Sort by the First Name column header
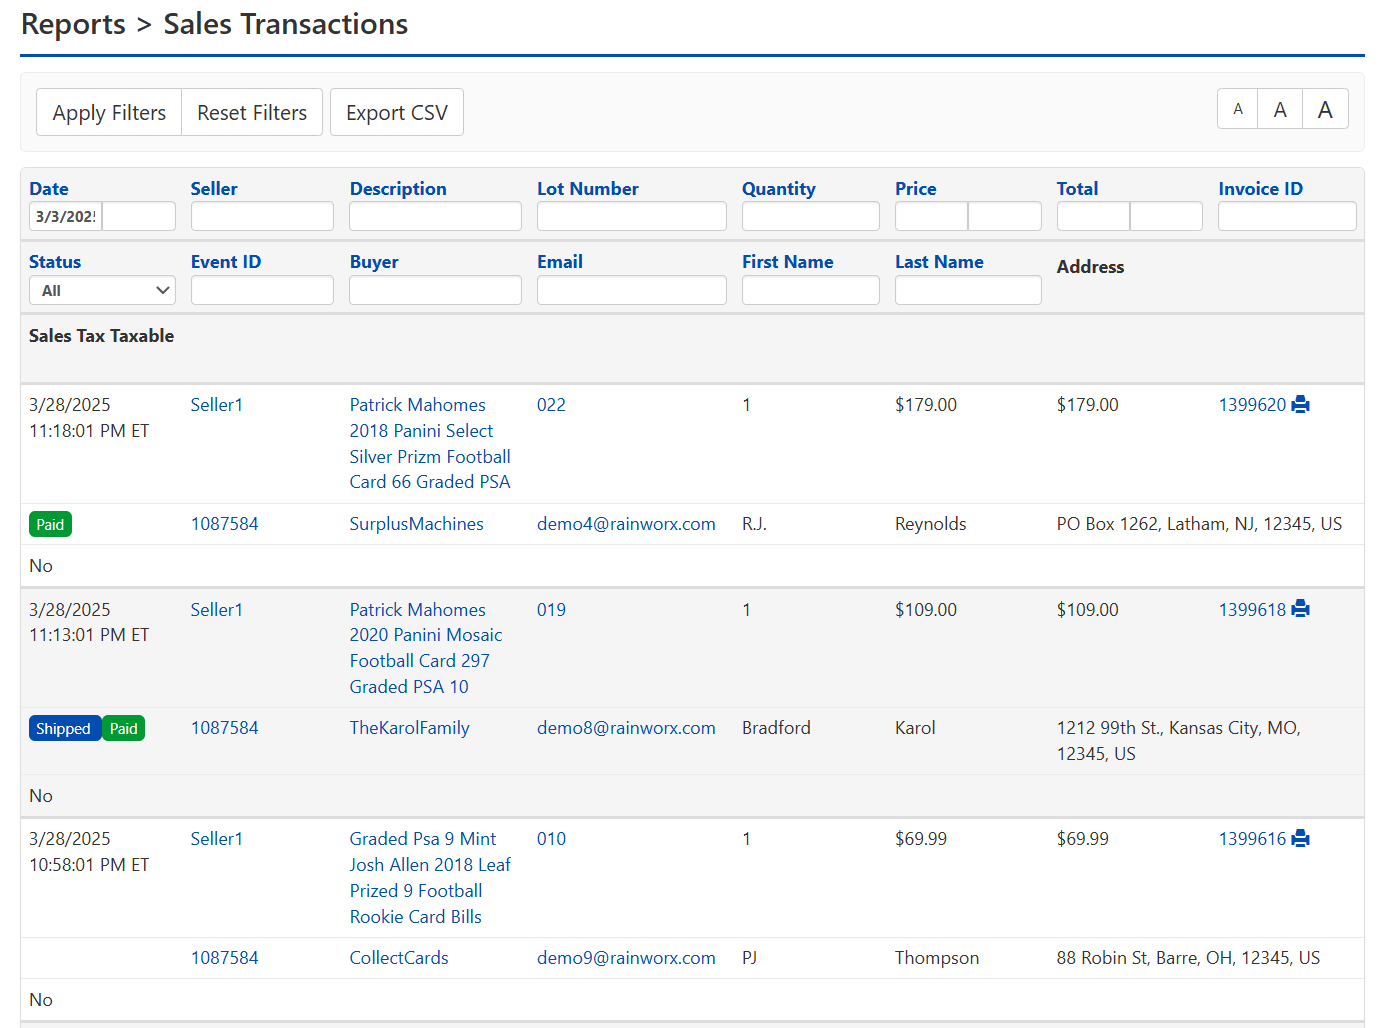Image resolution: width=1385 pixels, height=1028 pixels. 788,261
